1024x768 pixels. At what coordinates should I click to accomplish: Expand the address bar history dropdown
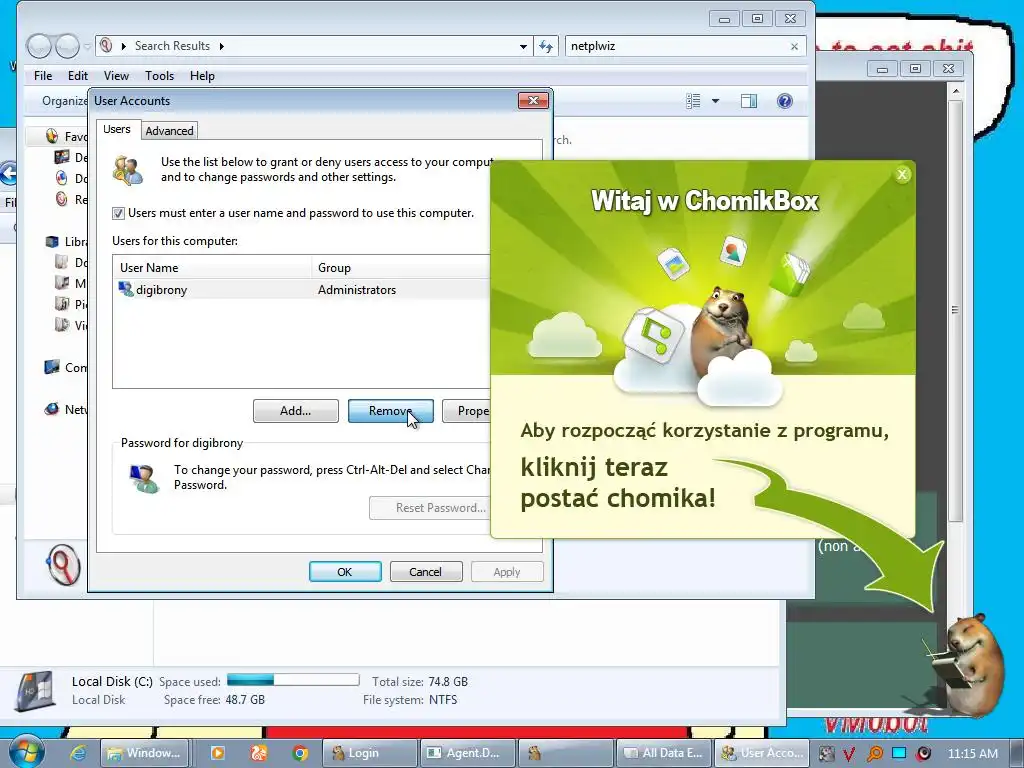point(523,46)
